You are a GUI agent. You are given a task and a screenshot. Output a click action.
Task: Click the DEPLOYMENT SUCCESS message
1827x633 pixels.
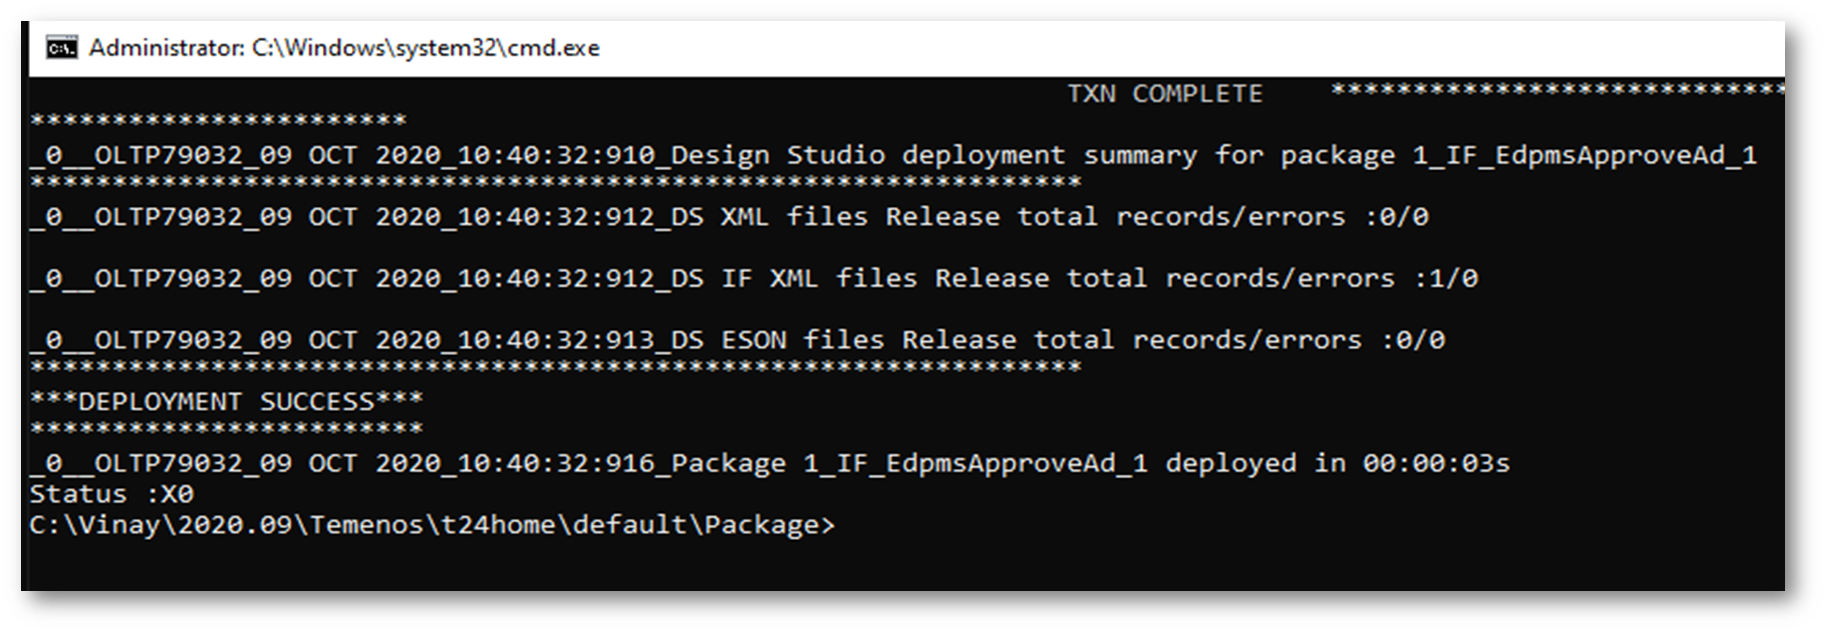(226, 401)
